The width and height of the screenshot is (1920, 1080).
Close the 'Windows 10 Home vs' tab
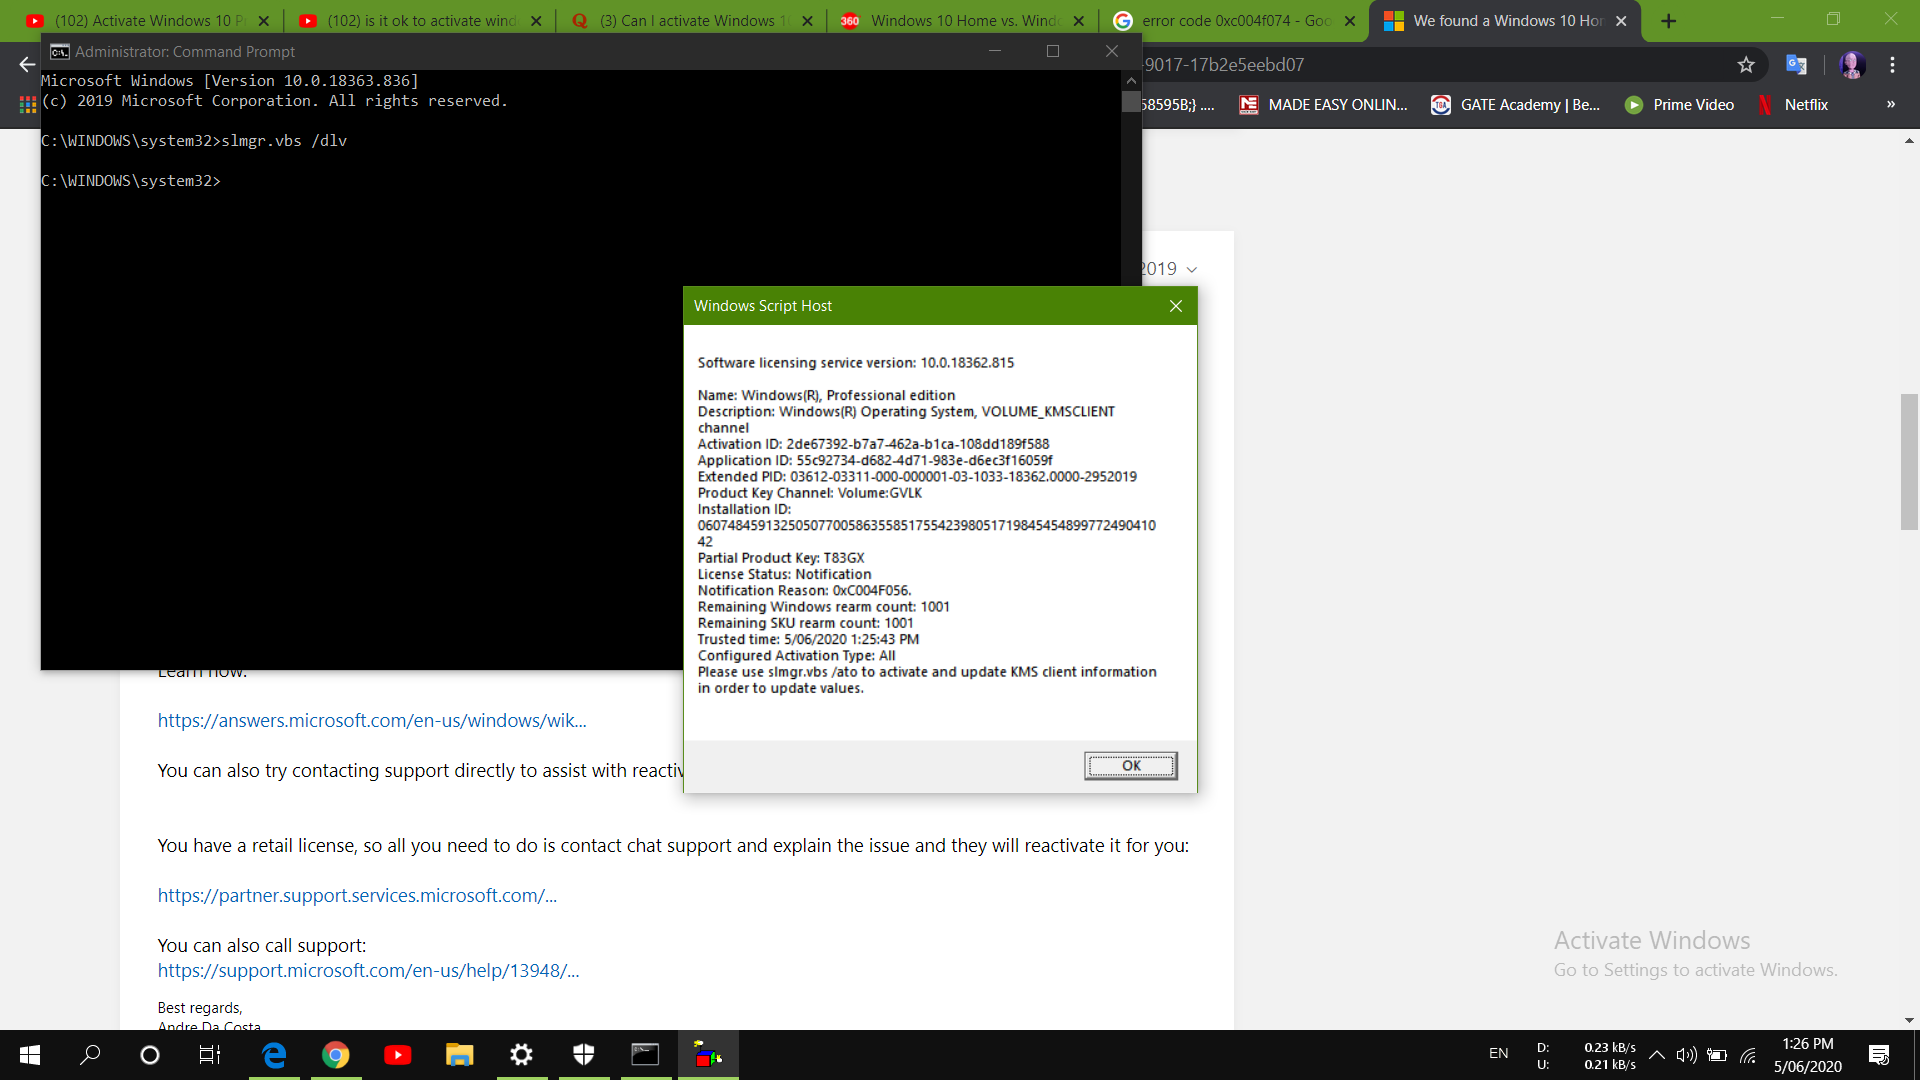pyautogui.click(x=1078, y=21)
